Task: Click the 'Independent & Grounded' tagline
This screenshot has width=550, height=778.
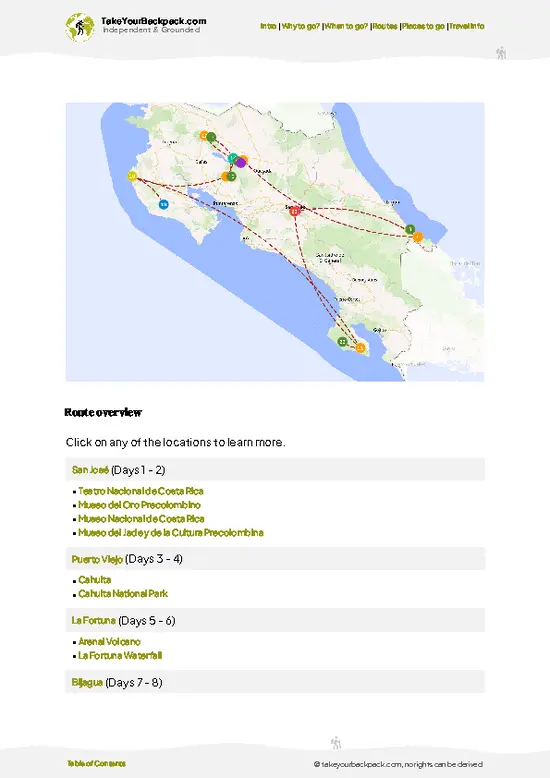Action: (x=151, y=30)
